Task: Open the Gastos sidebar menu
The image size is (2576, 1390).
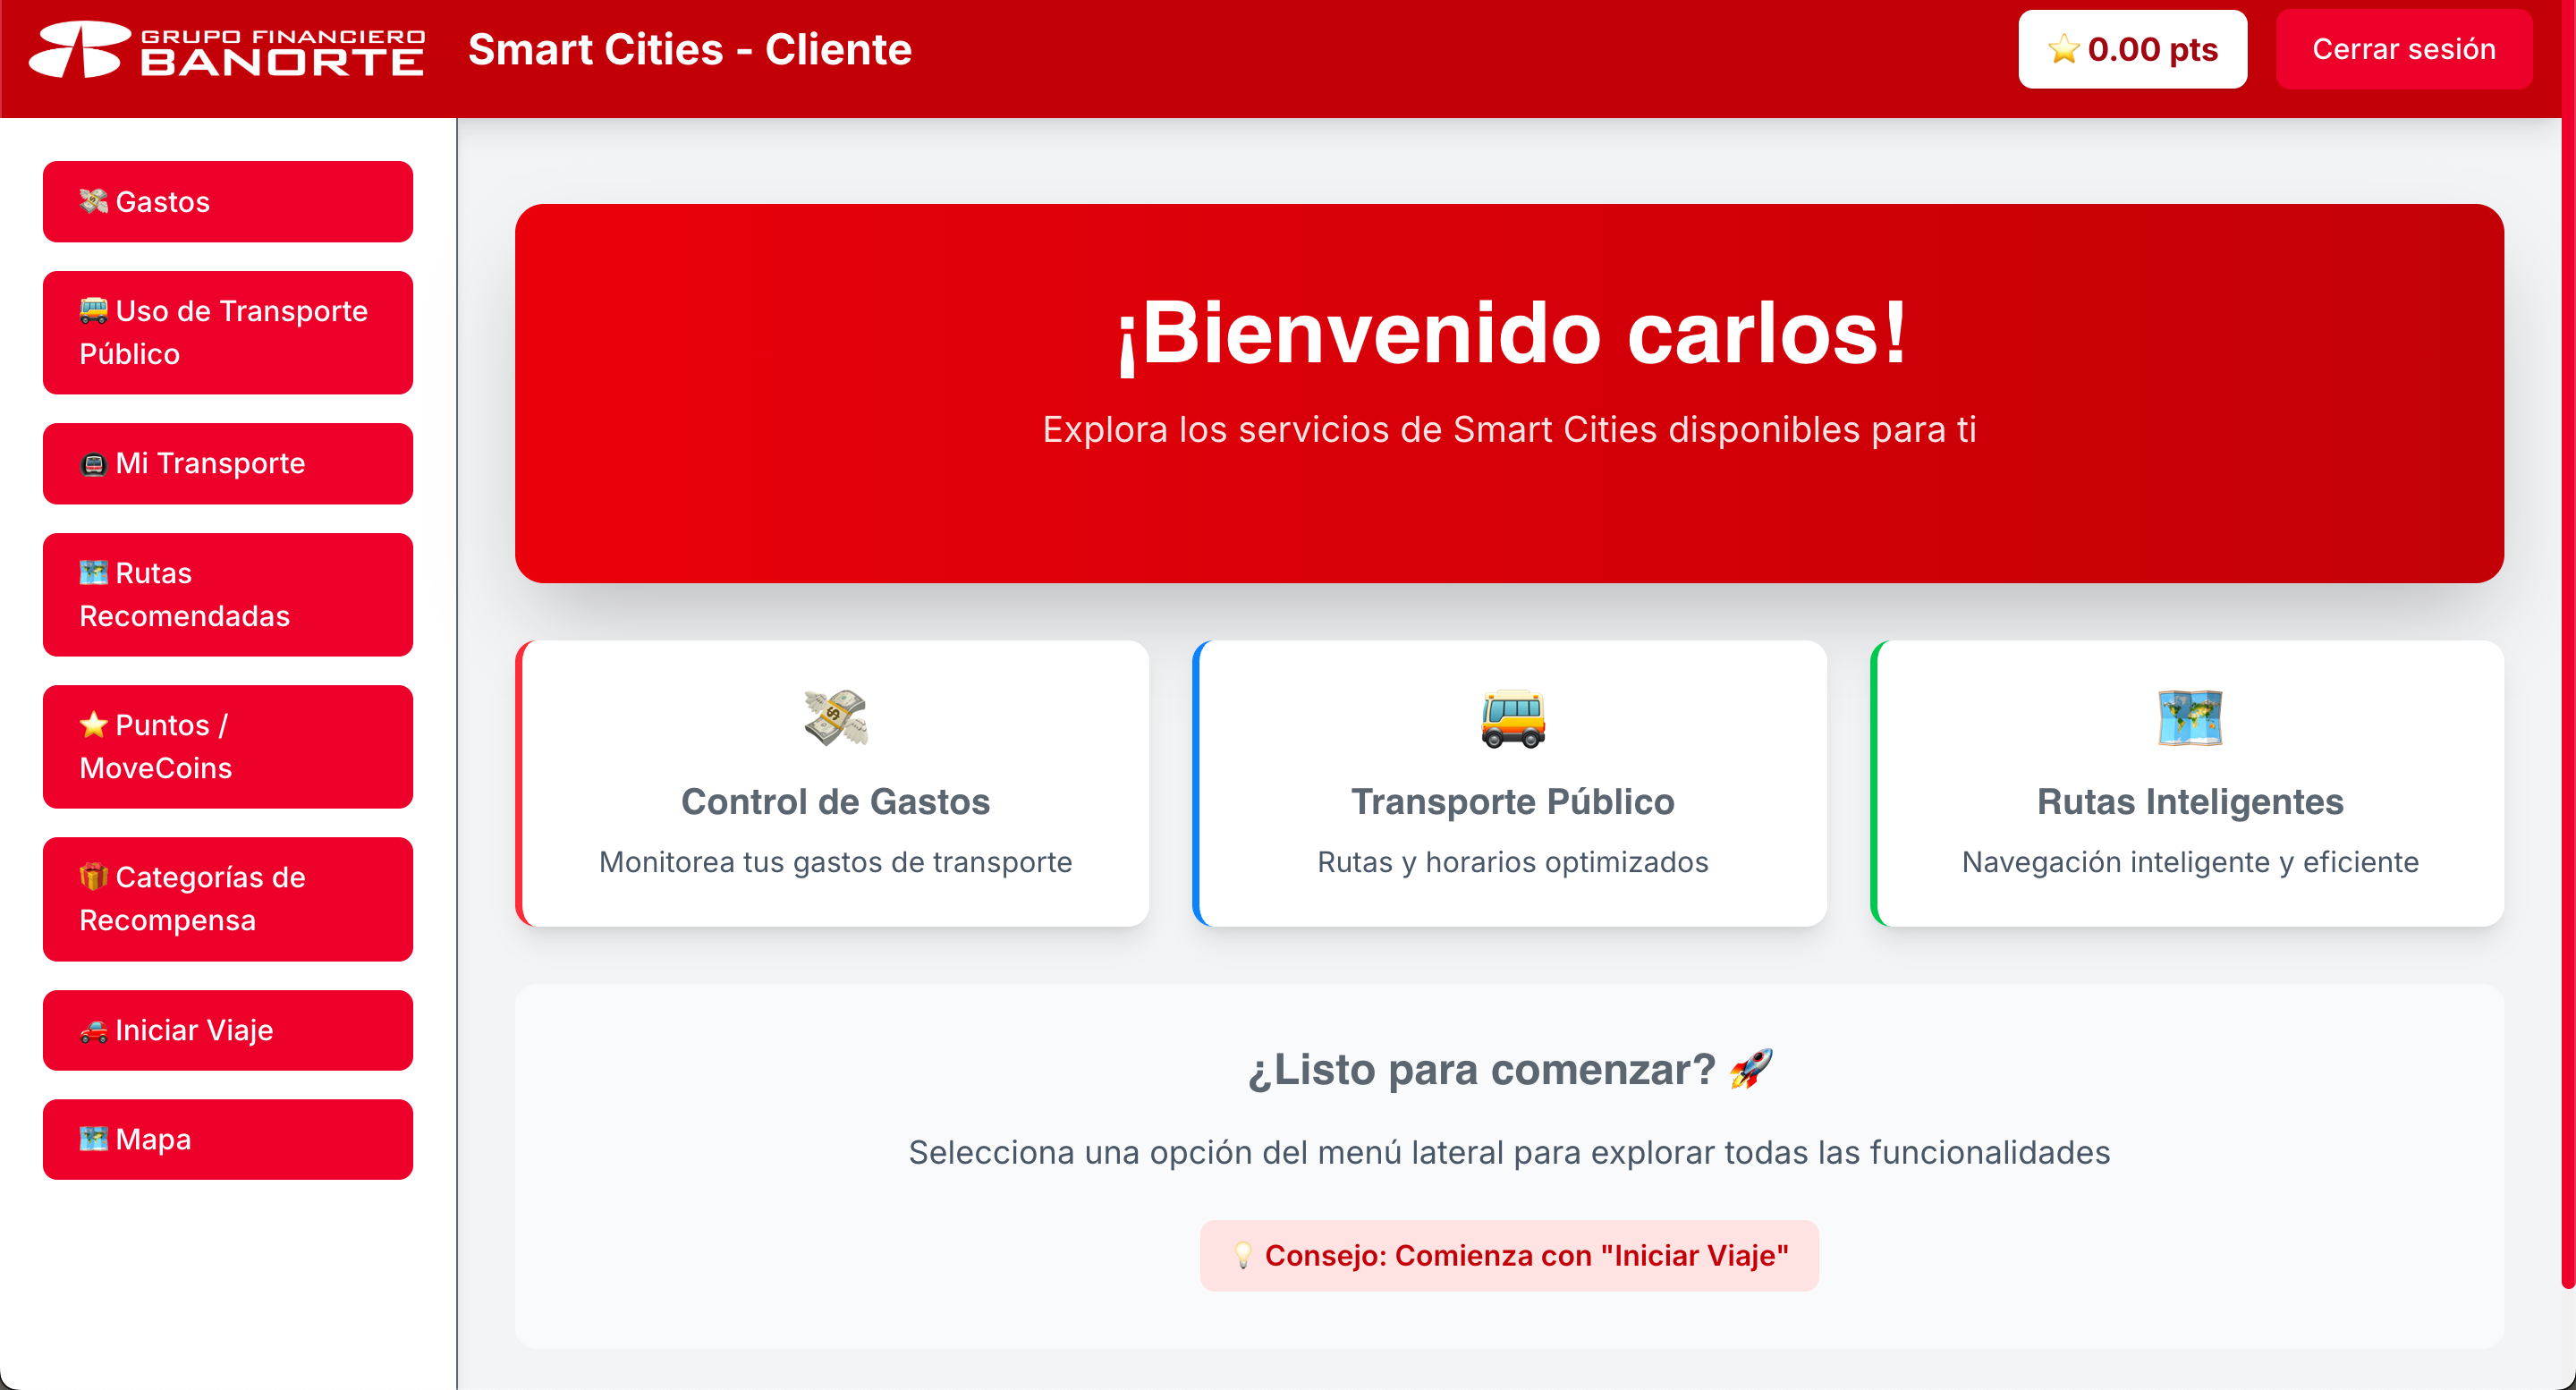Action: coord(228,202)
